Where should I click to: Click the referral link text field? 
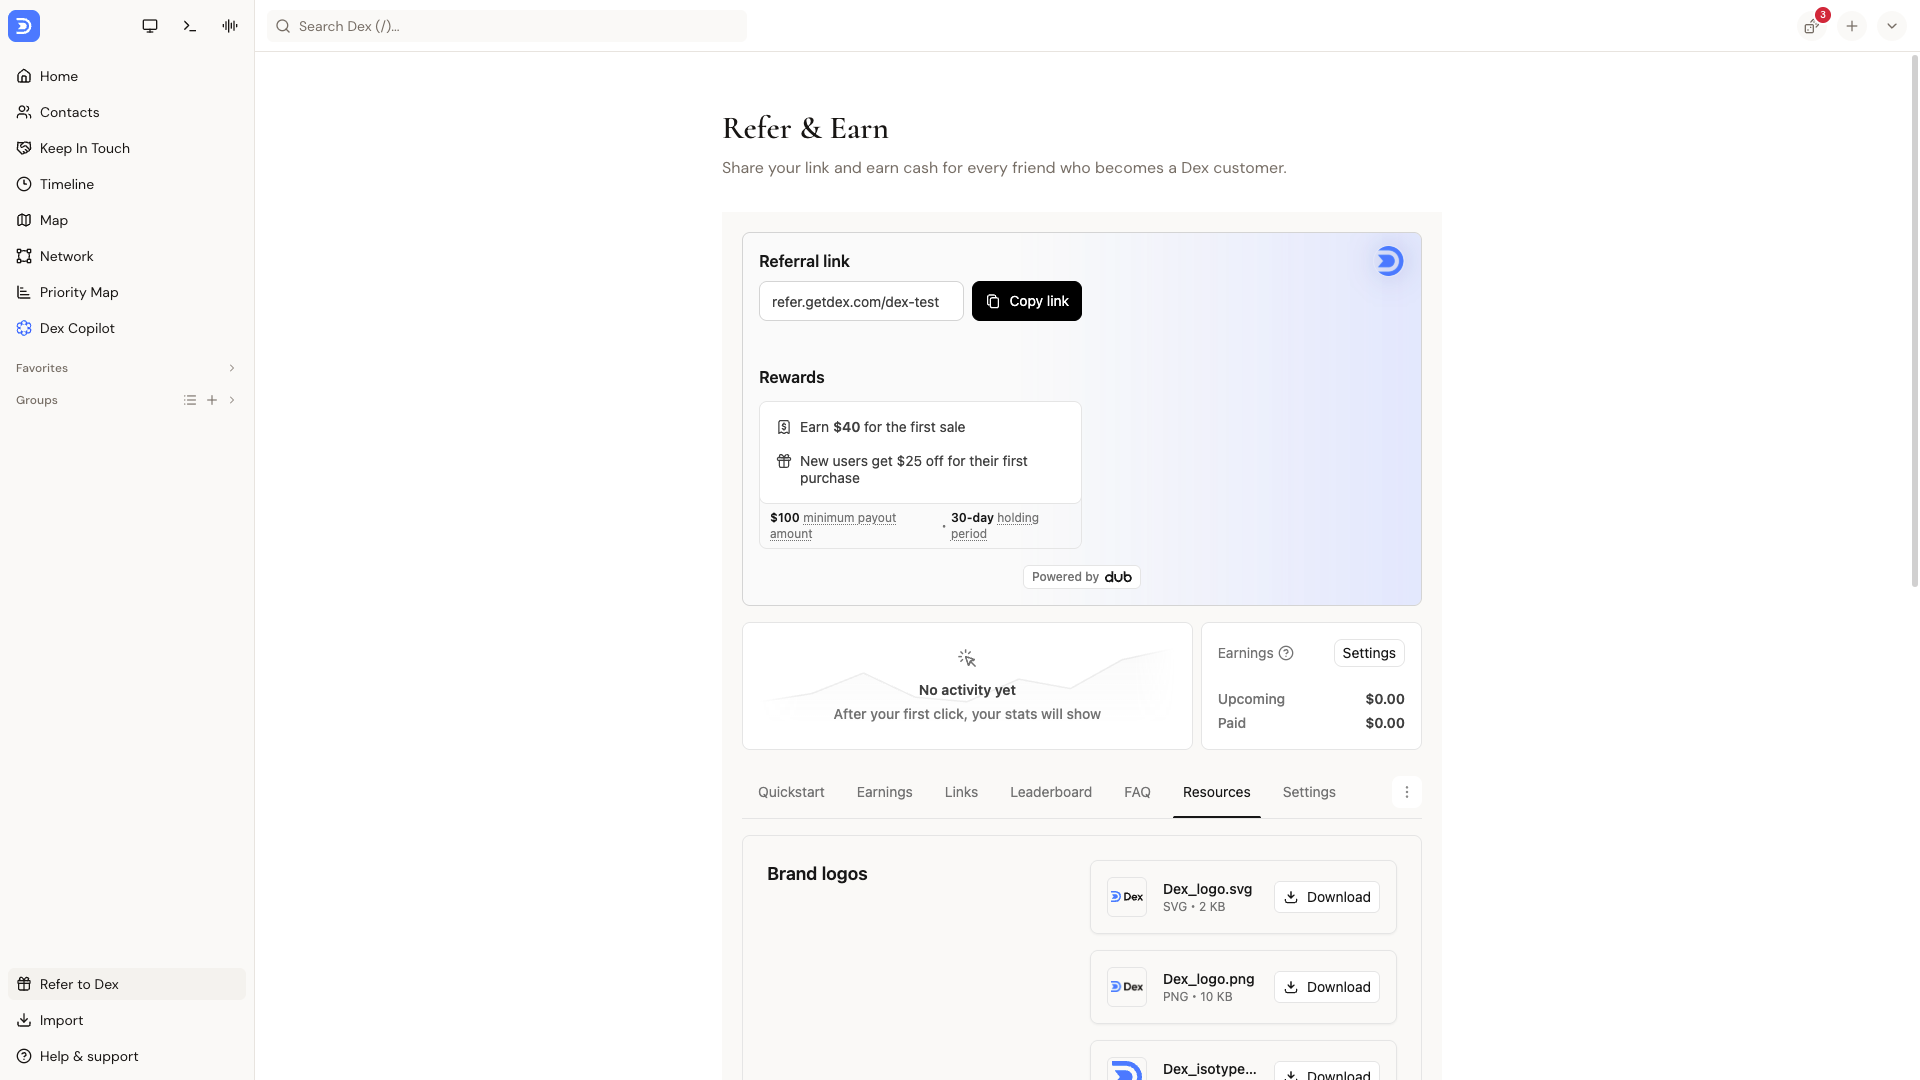point(861,301)
